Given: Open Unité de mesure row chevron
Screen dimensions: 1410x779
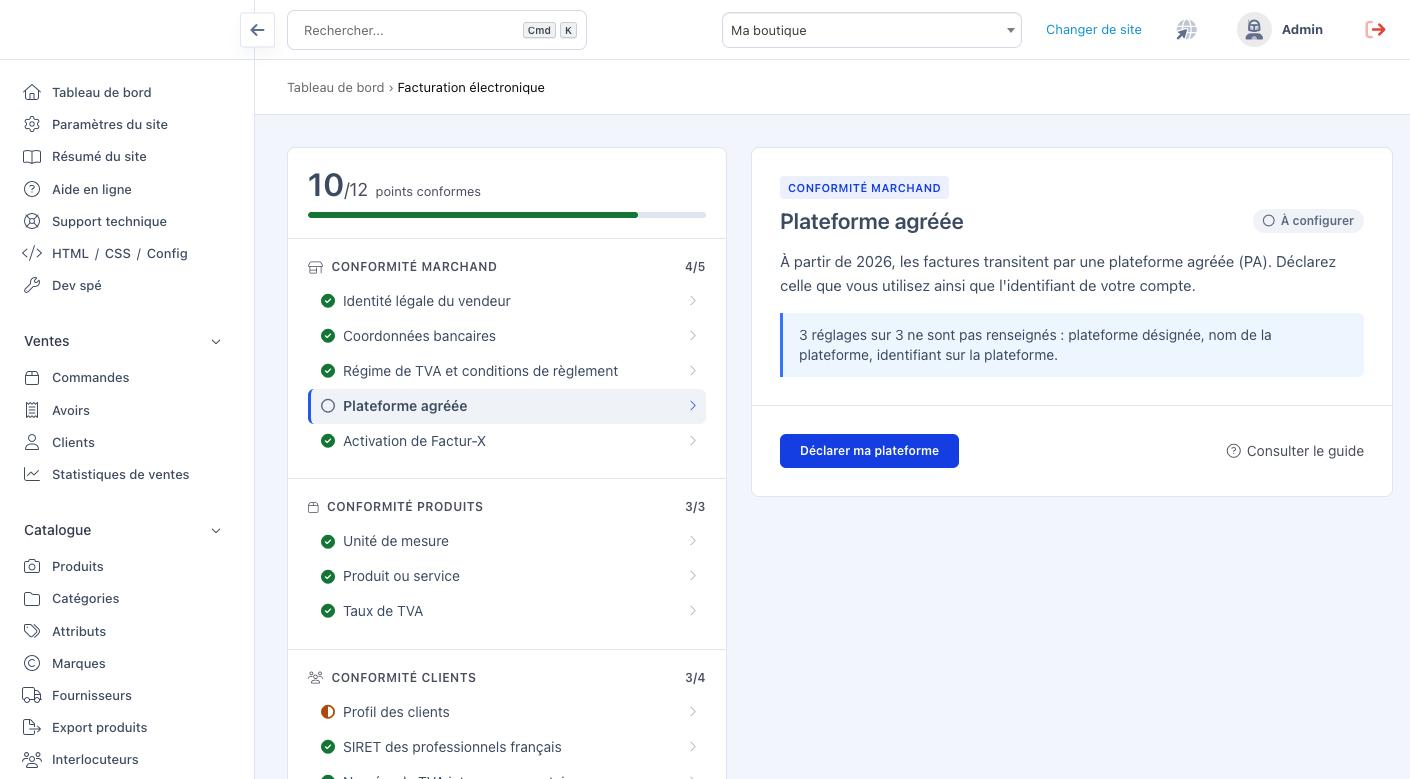Looking at the screenshot, I should (x=693, y=541).
